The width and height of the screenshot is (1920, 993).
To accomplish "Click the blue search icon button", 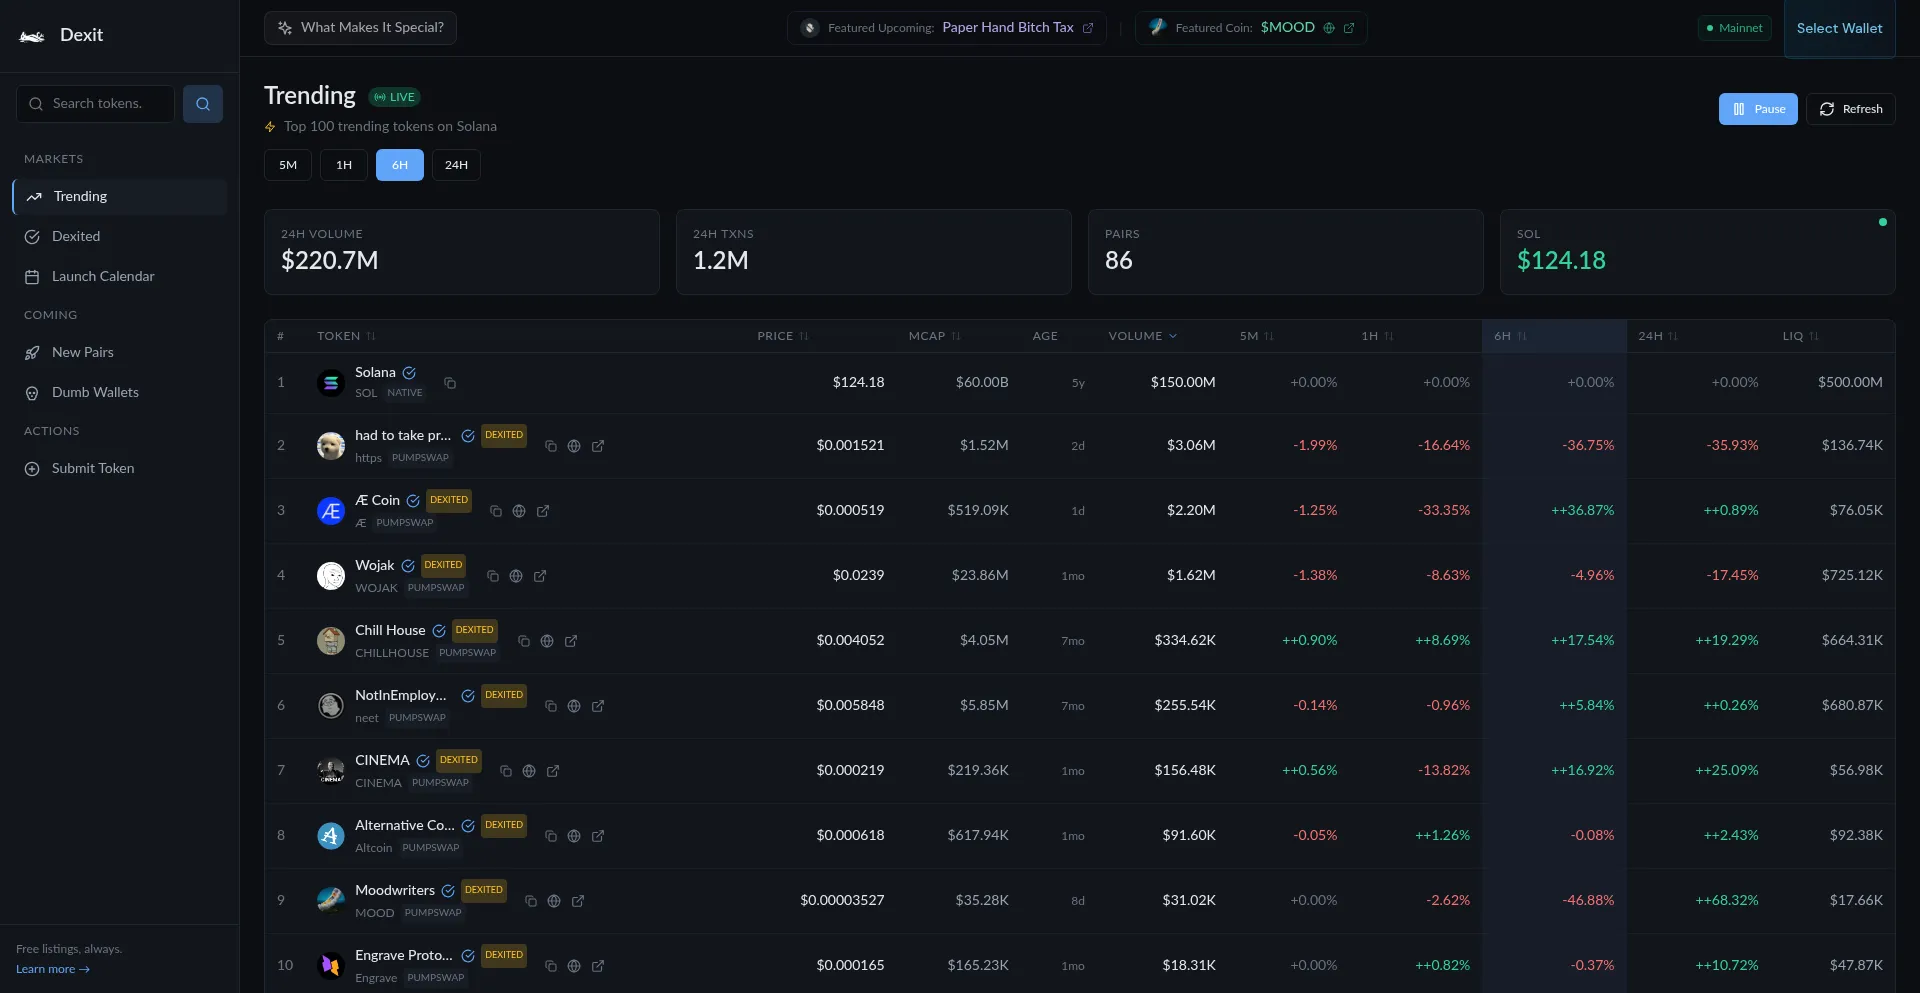I will click(202, 104).
